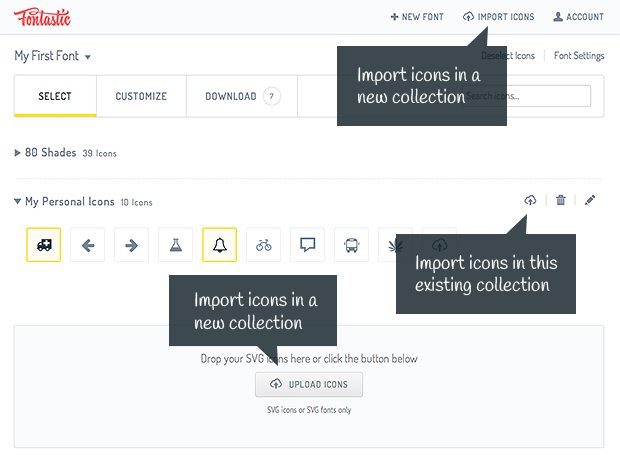Delete collection using the trash icon

point(560,200)
